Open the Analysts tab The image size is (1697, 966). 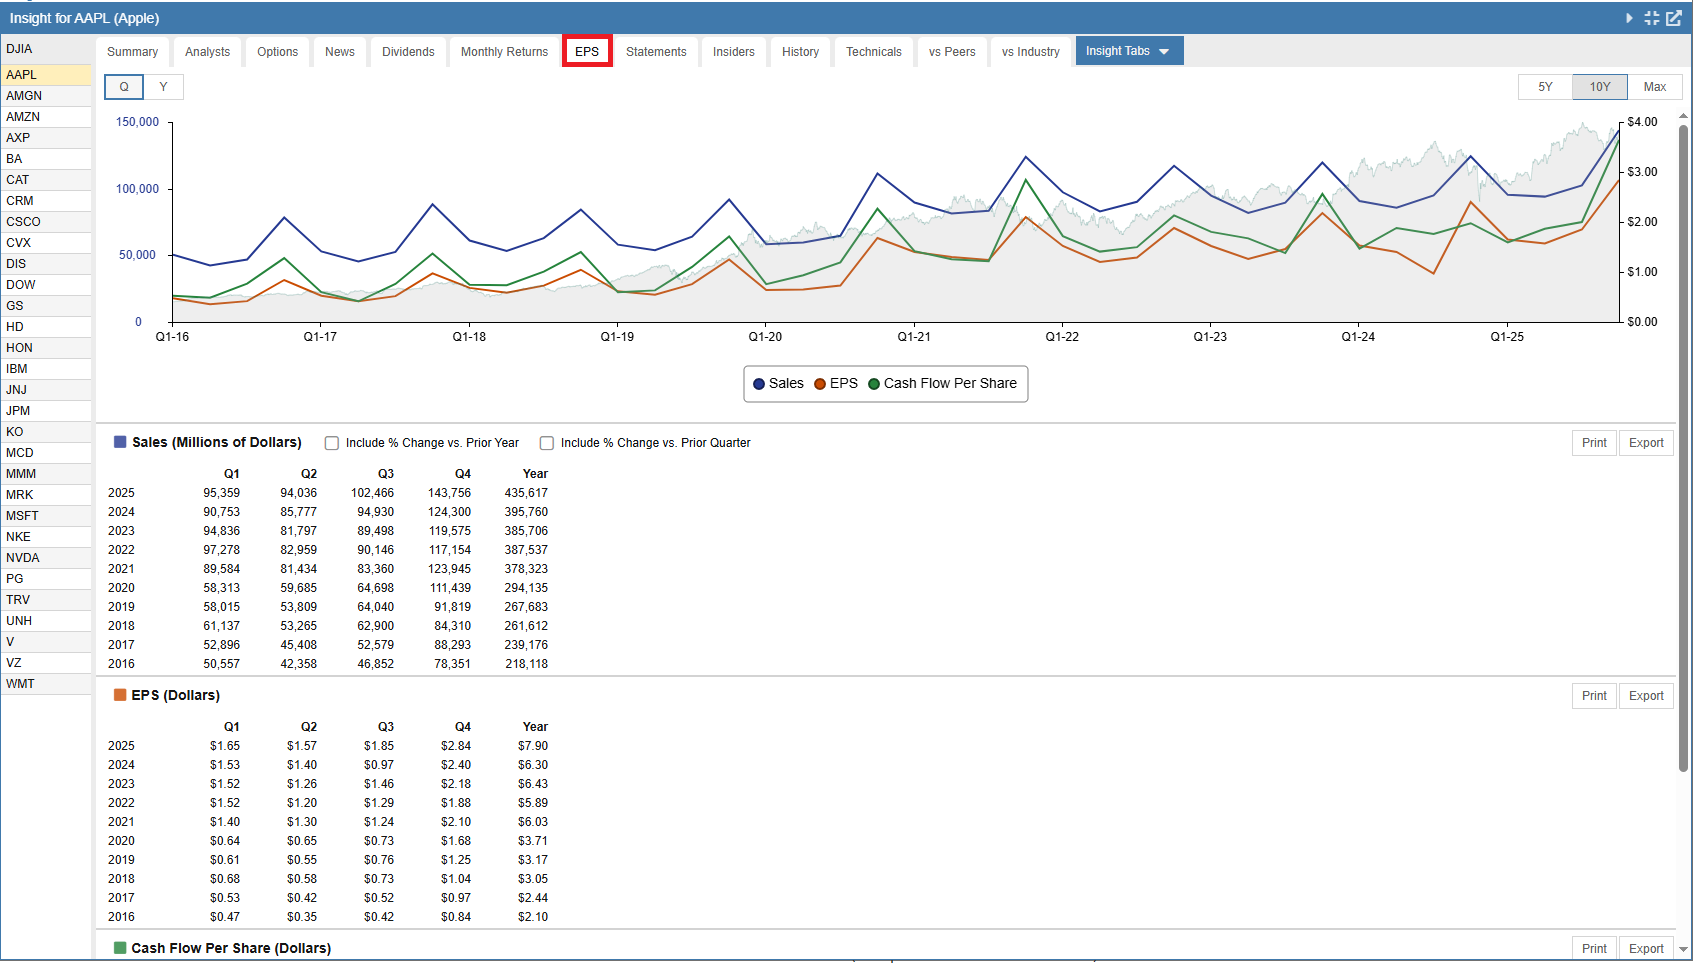208,52
